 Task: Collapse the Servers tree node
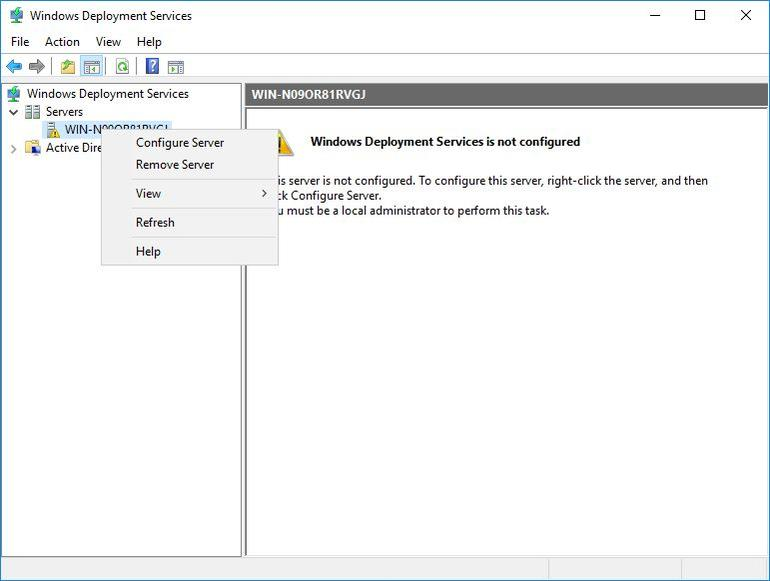[x=13, y=112]
